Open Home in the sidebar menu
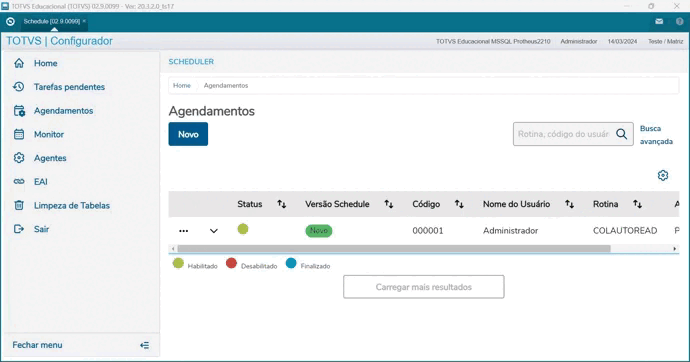 click(x=46, y=63)
